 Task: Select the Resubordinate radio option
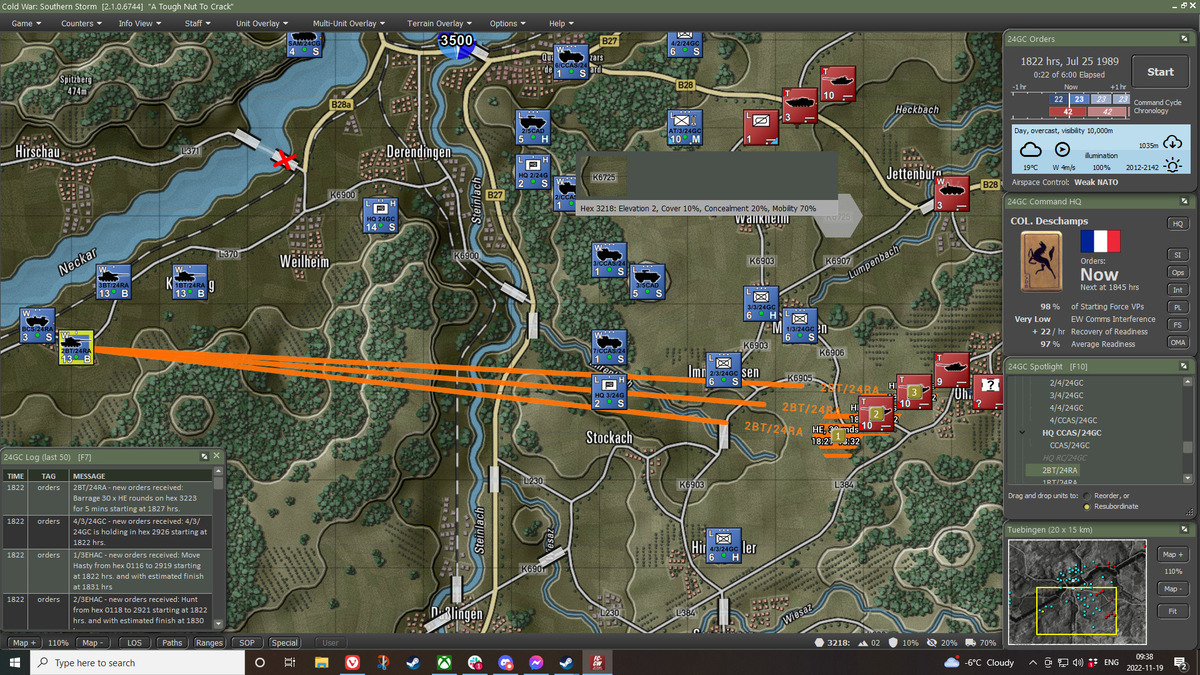coord(1087,506)
